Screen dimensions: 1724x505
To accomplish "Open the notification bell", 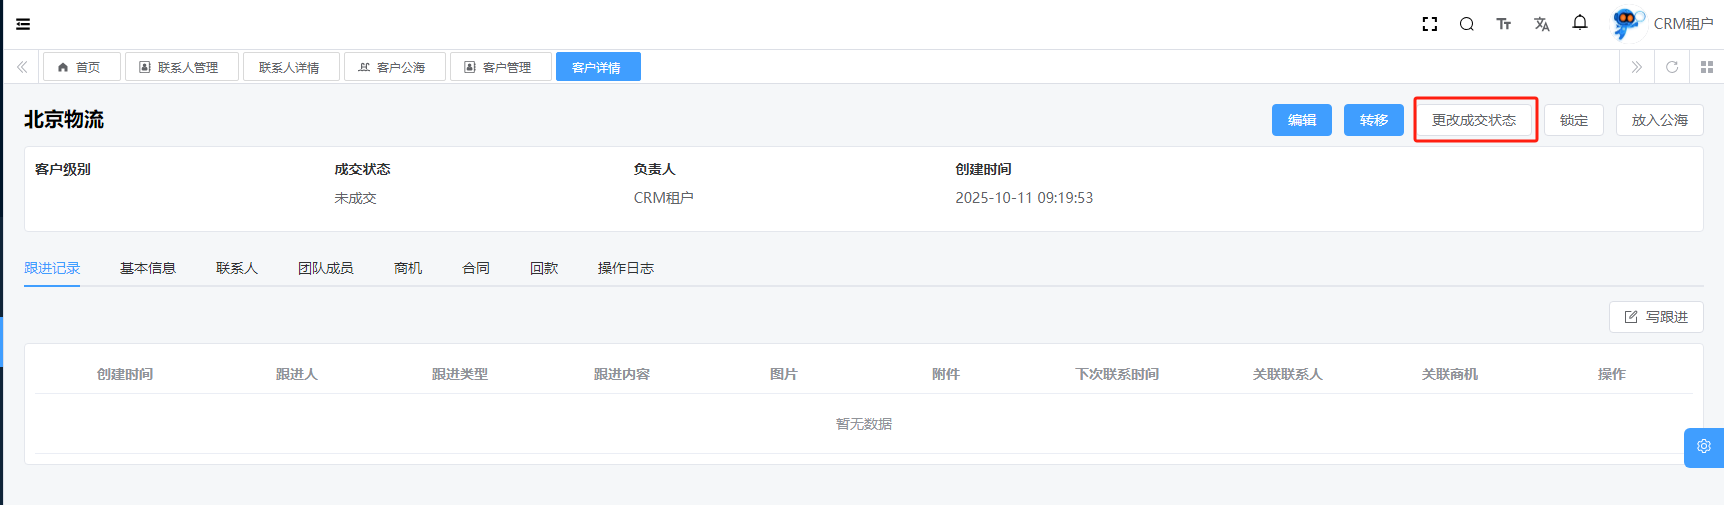I will coord(1579,23).
